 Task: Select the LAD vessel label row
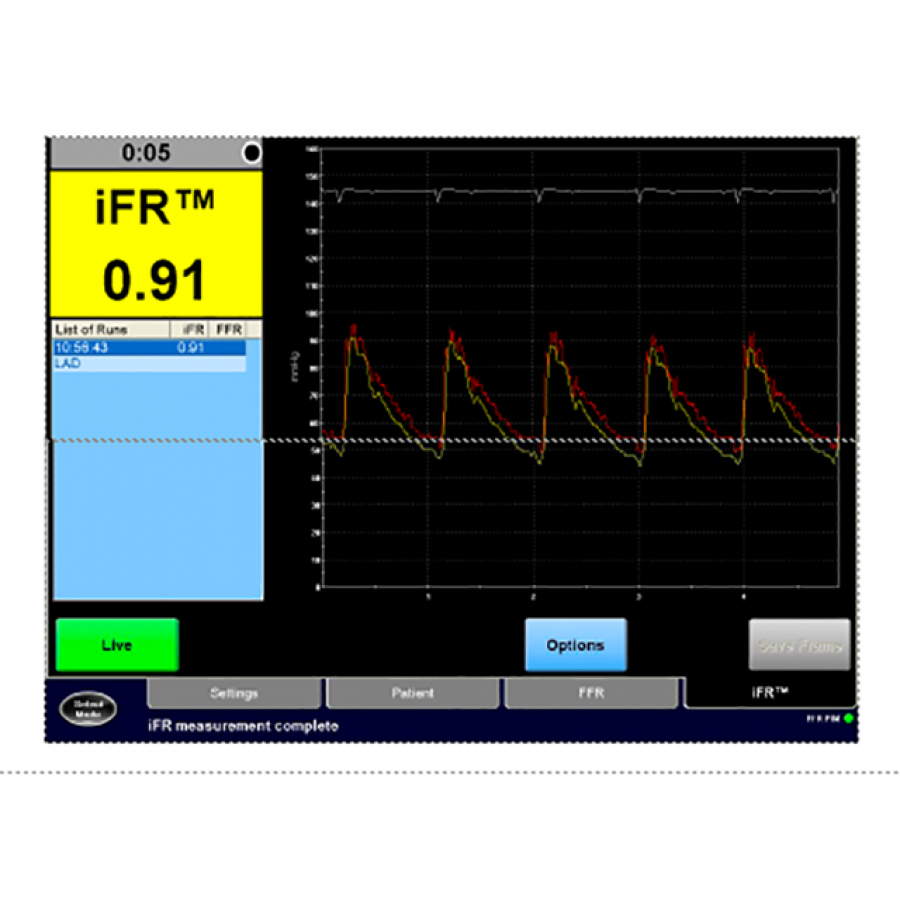(x=70, y=362)
